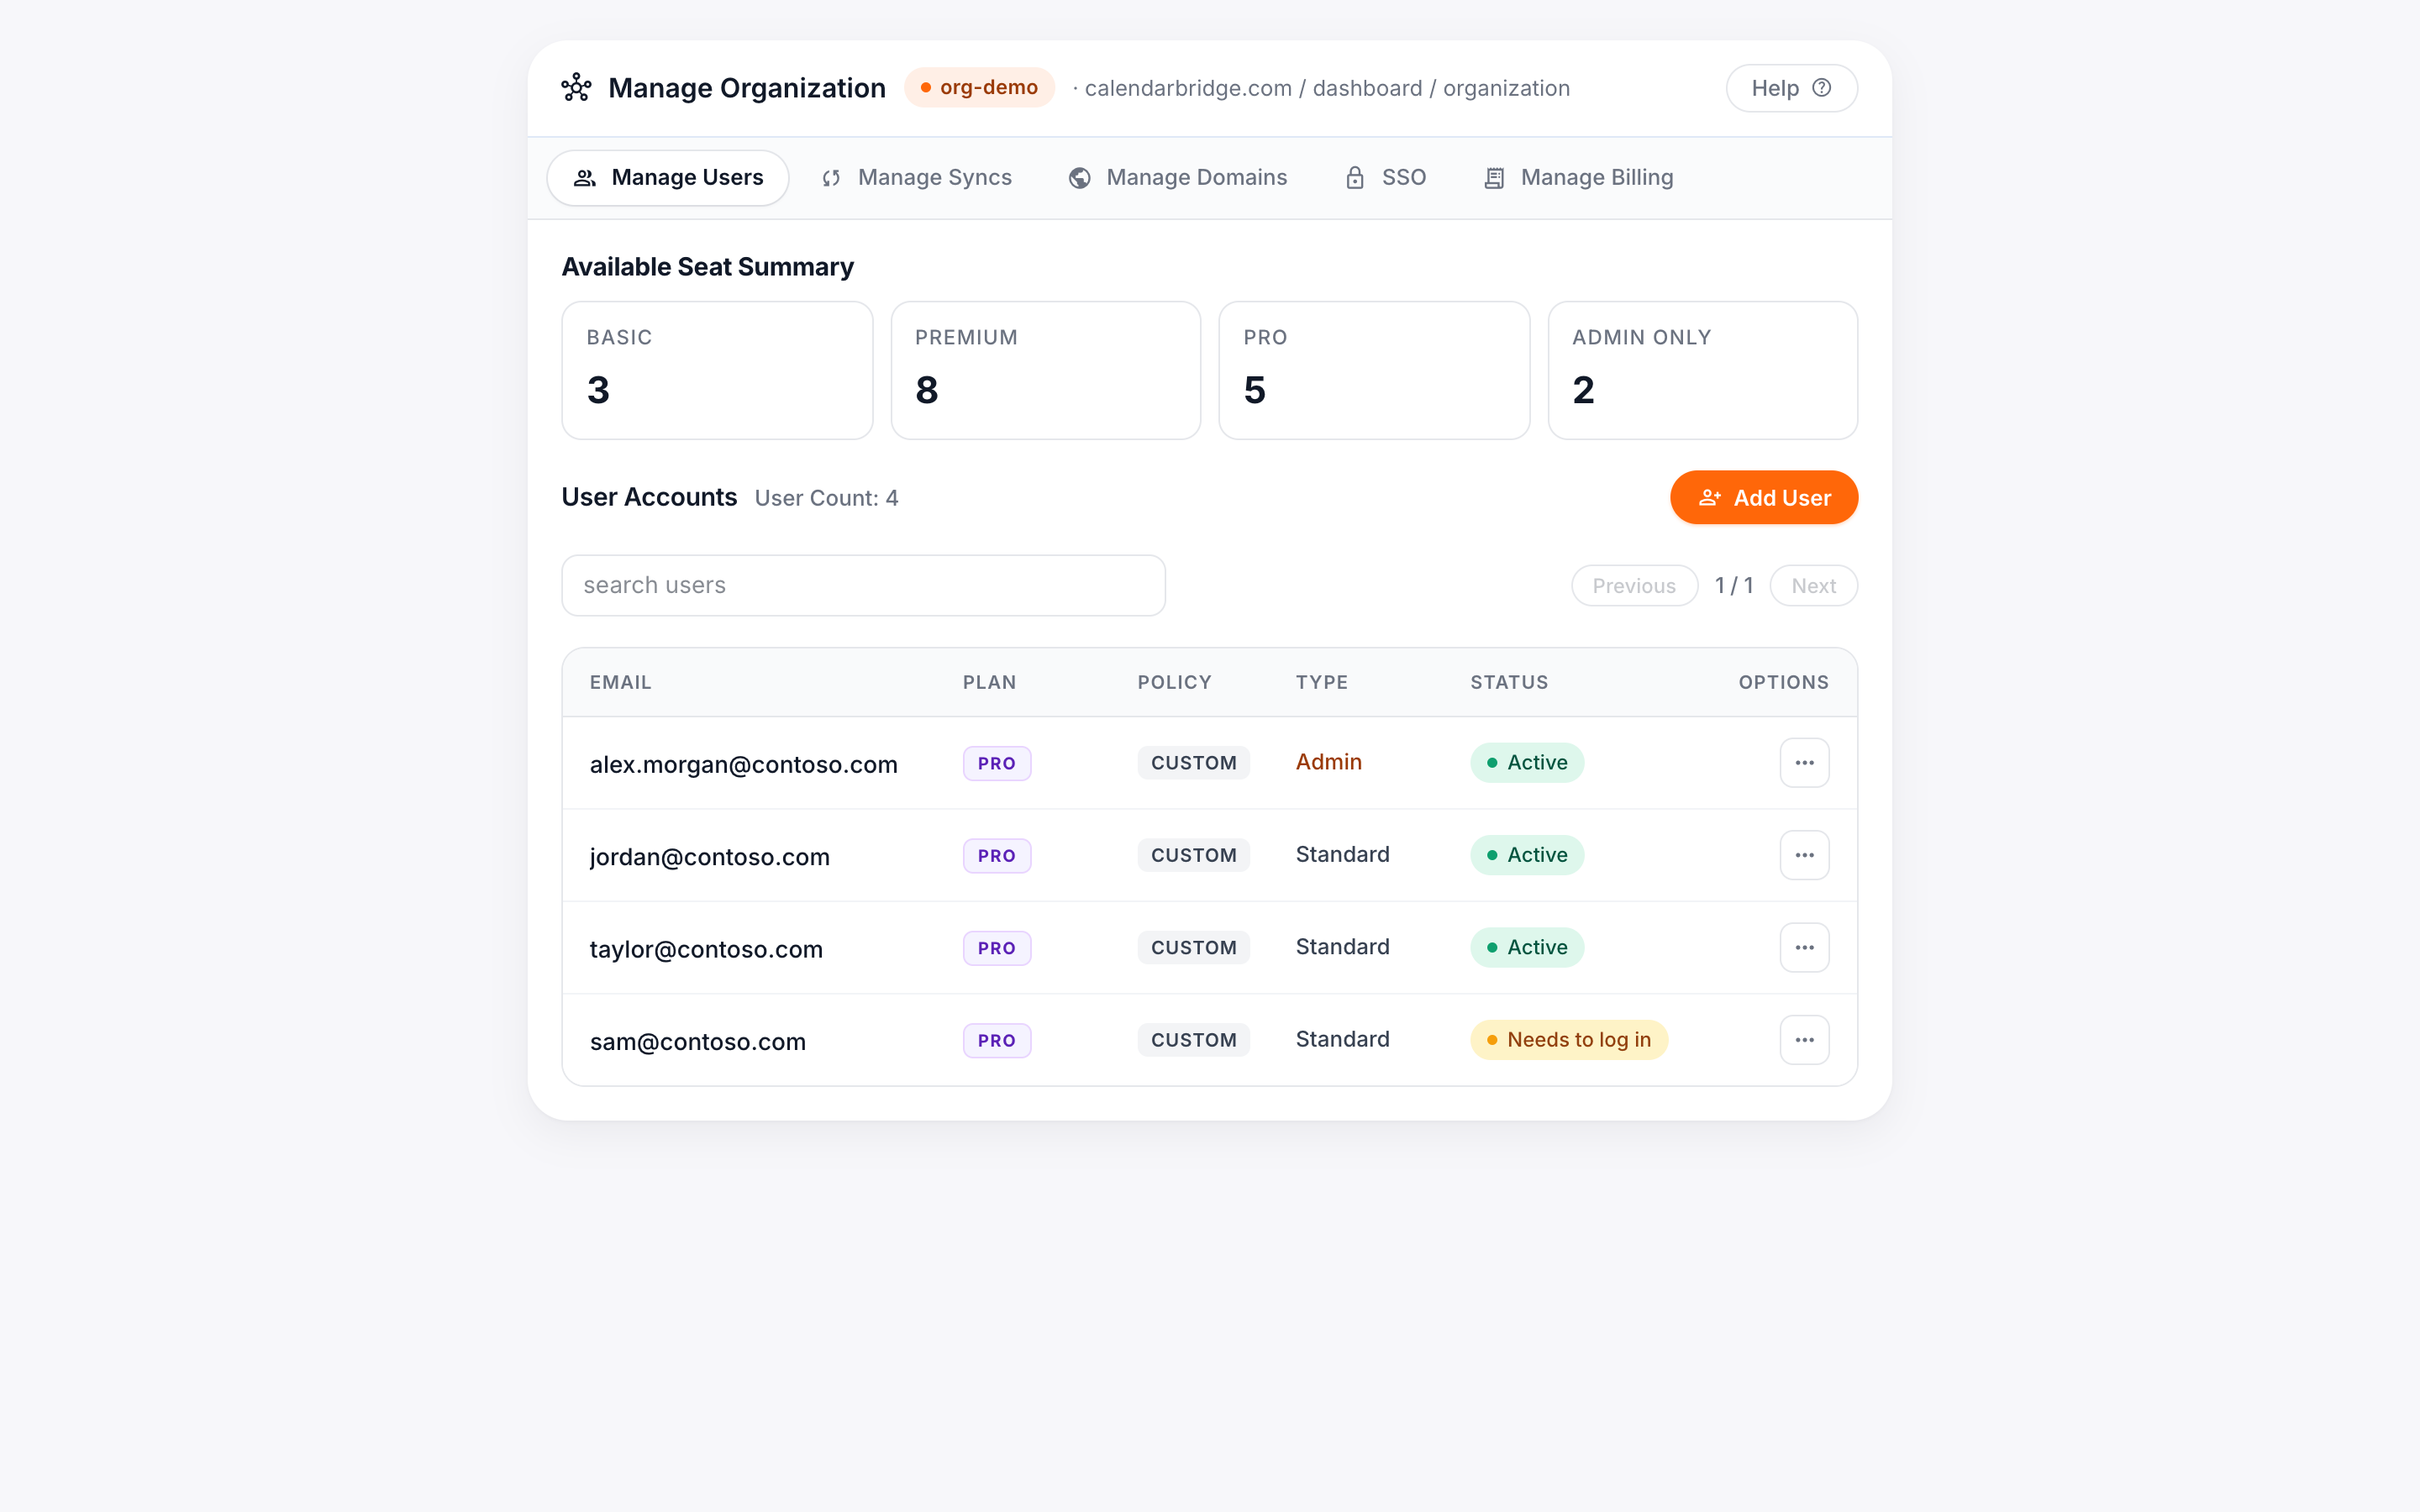Click the Needs to log in status
Screen dimensions: 2420x1512
(x=1568, y=1040)
